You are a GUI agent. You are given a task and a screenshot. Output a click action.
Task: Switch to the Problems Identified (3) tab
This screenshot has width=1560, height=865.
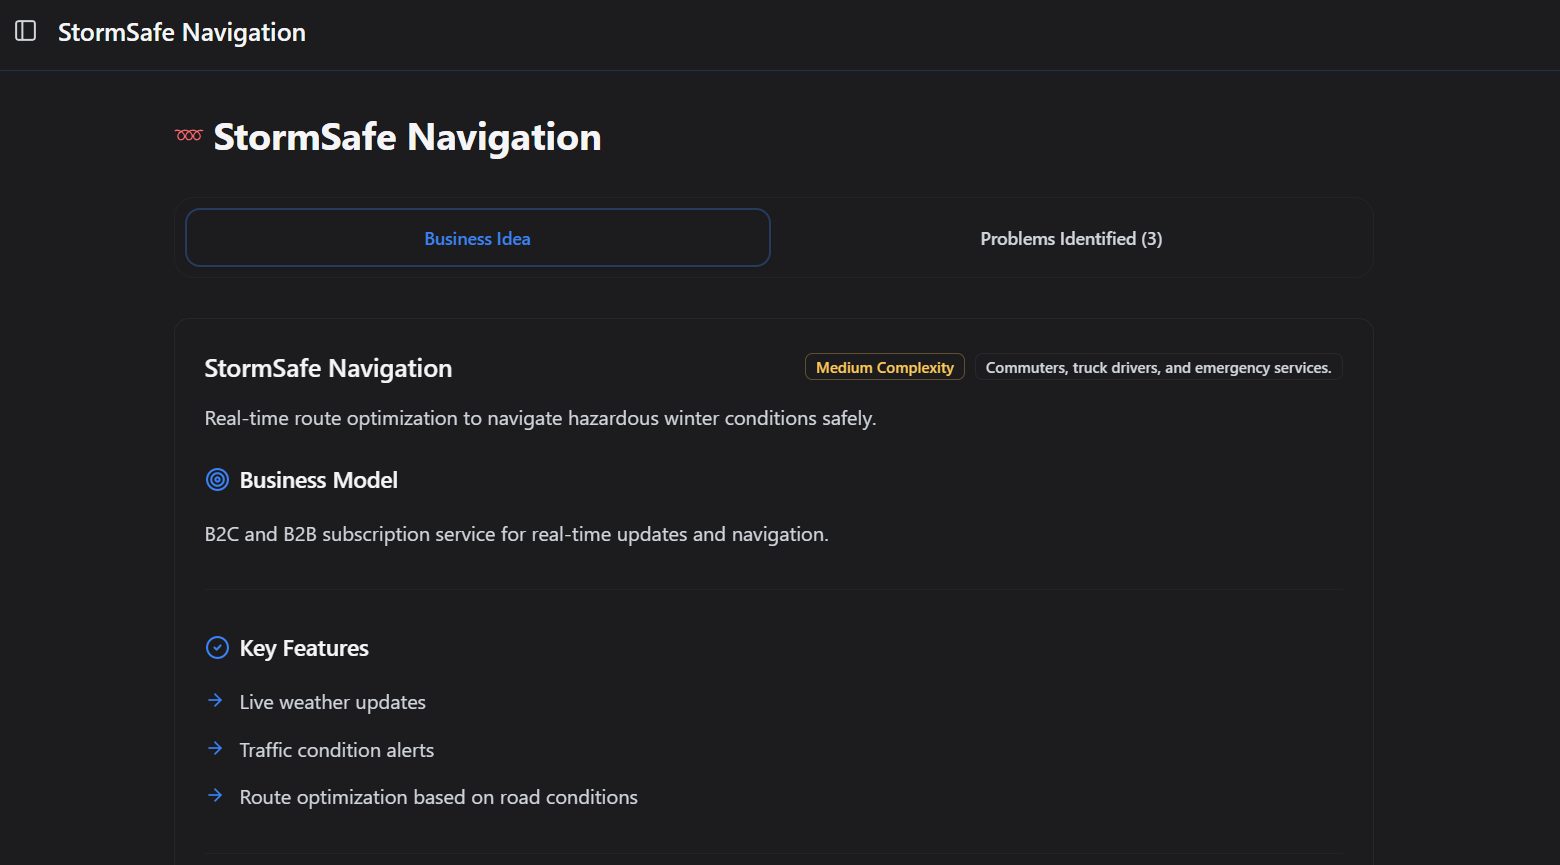(x=1070, y=238)
